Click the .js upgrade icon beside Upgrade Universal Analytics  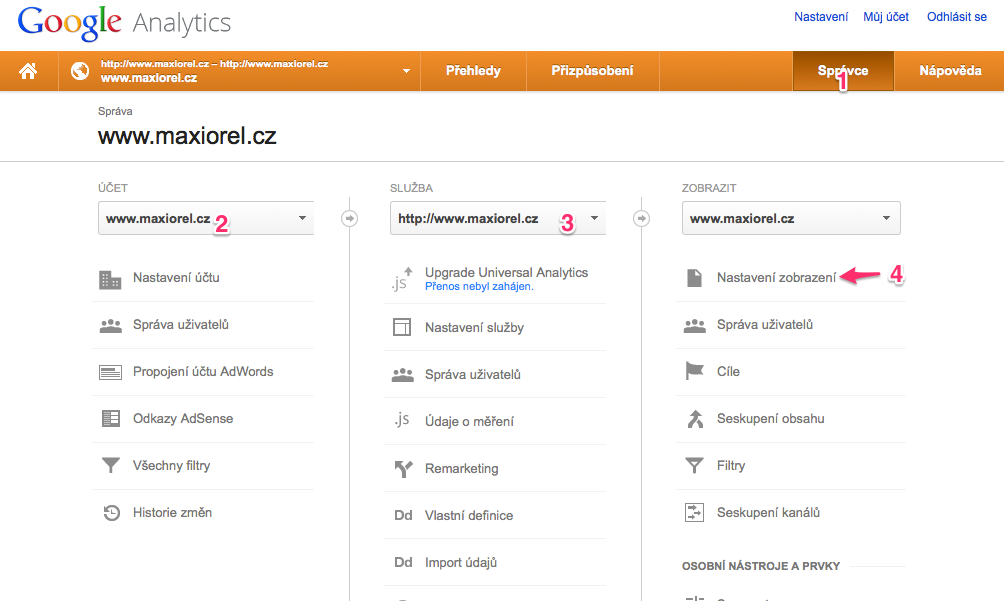coord(402,279)
